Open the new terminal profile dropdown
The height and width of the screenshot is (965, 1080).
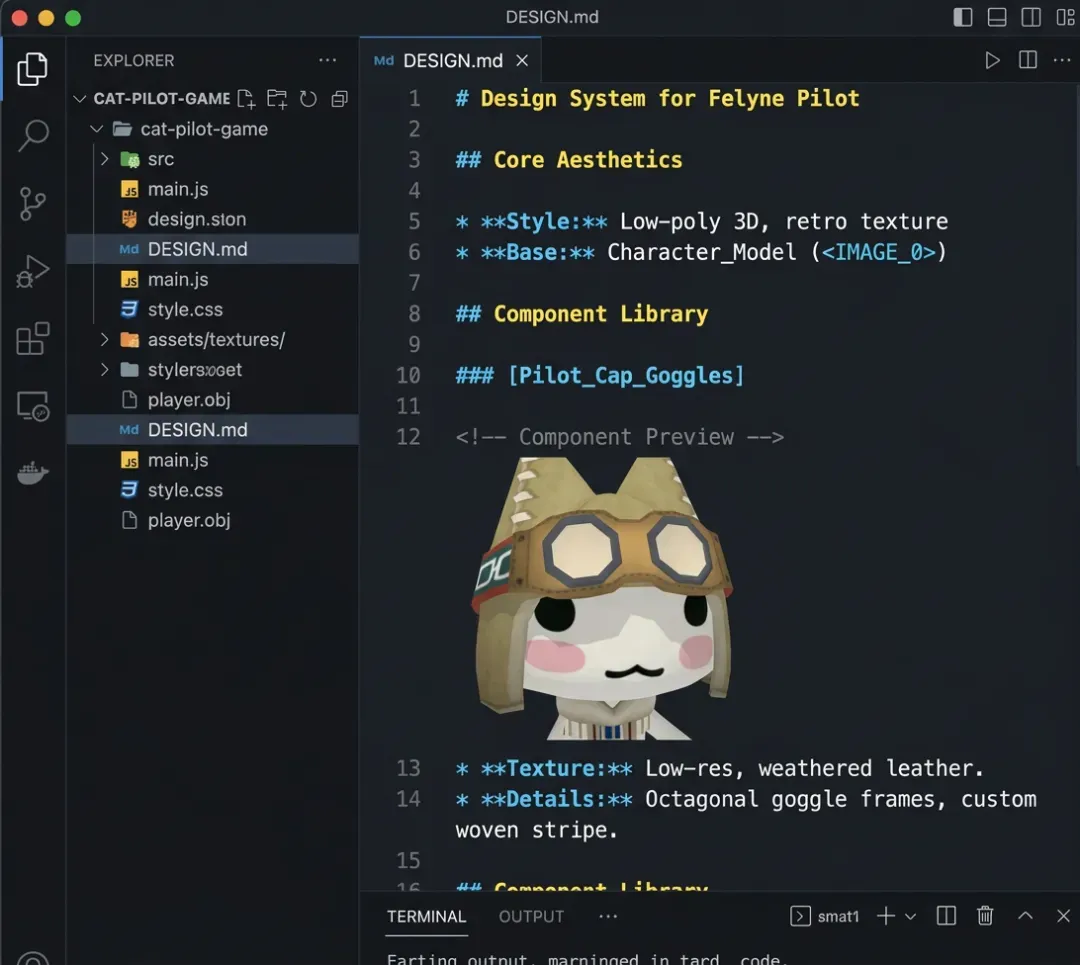(911, 917)
